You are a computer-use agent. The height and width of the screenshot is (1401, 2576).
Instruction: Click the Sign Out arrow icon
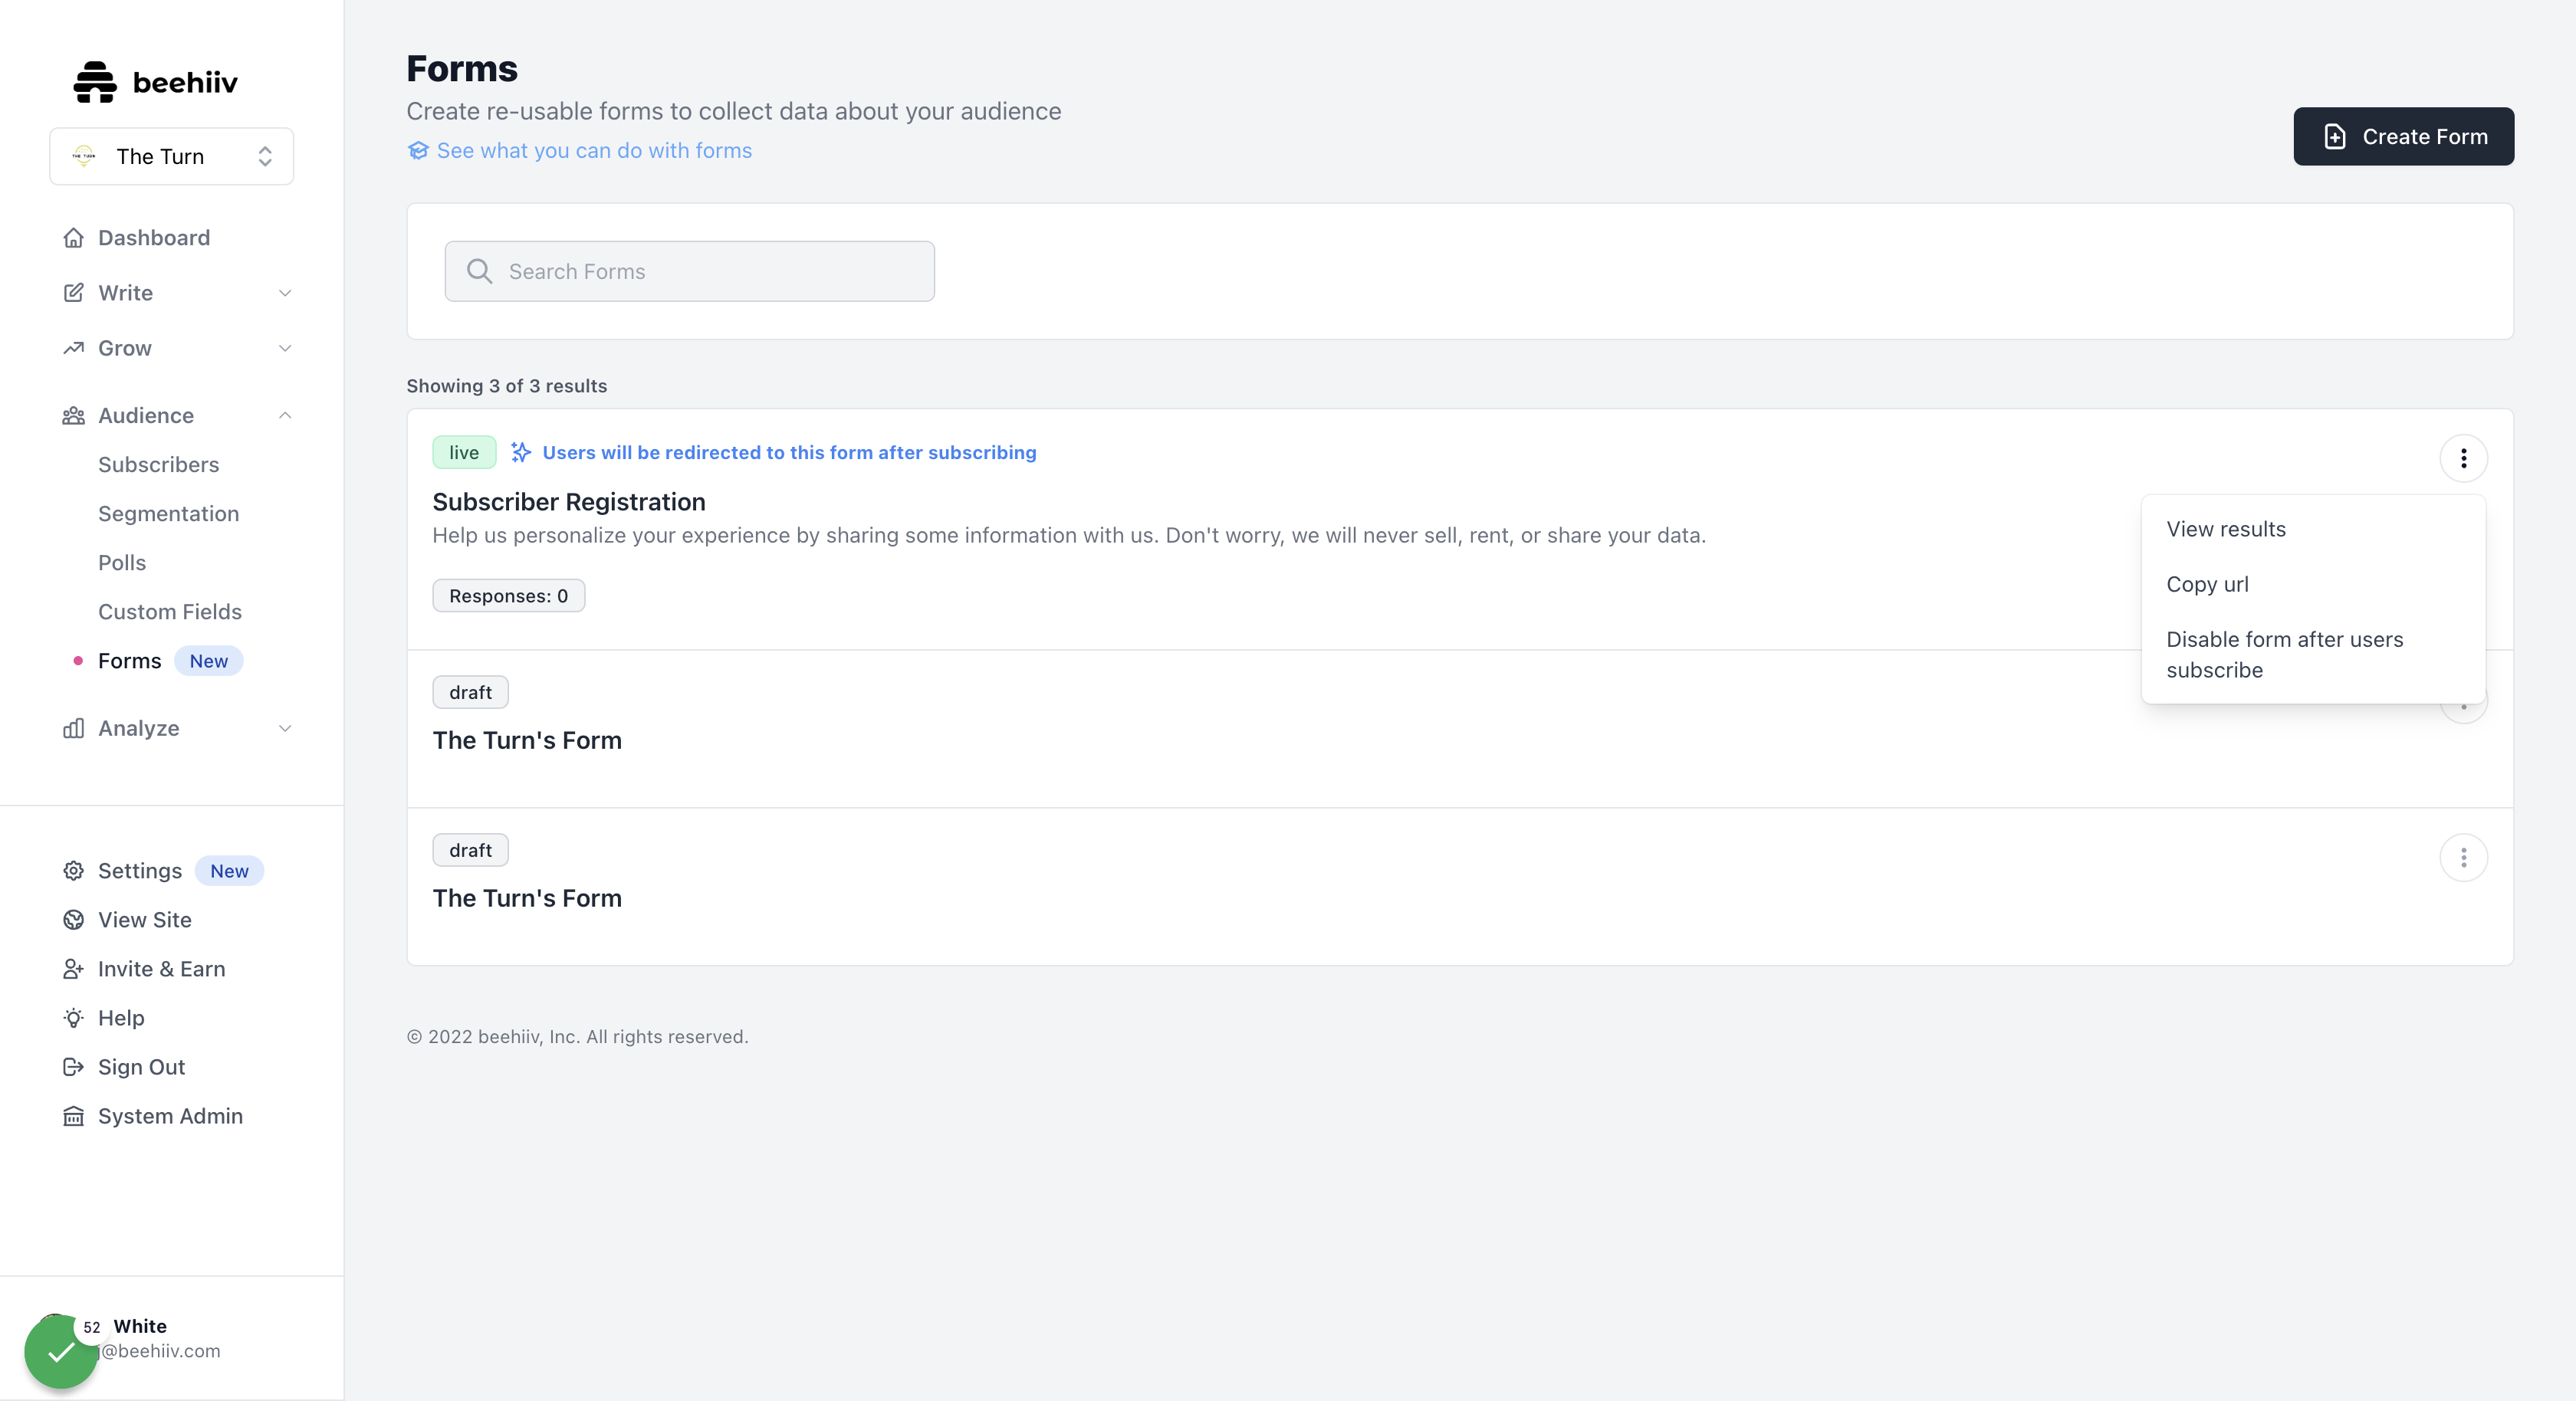[73, 1067]
